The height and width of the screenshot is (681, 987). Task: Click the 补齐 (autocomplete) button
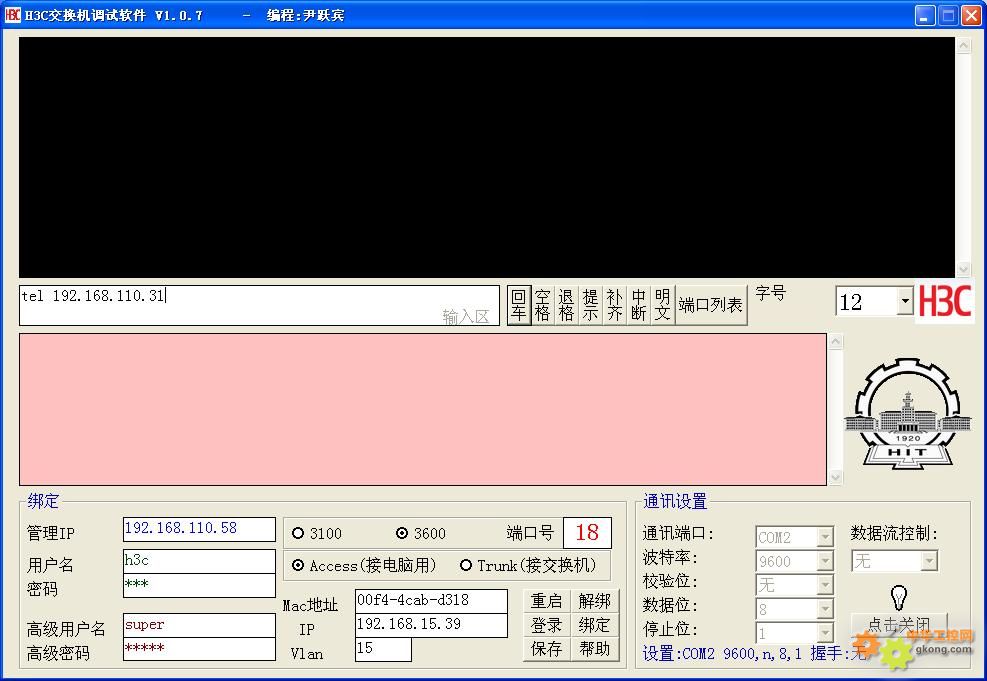click(614, 305)
